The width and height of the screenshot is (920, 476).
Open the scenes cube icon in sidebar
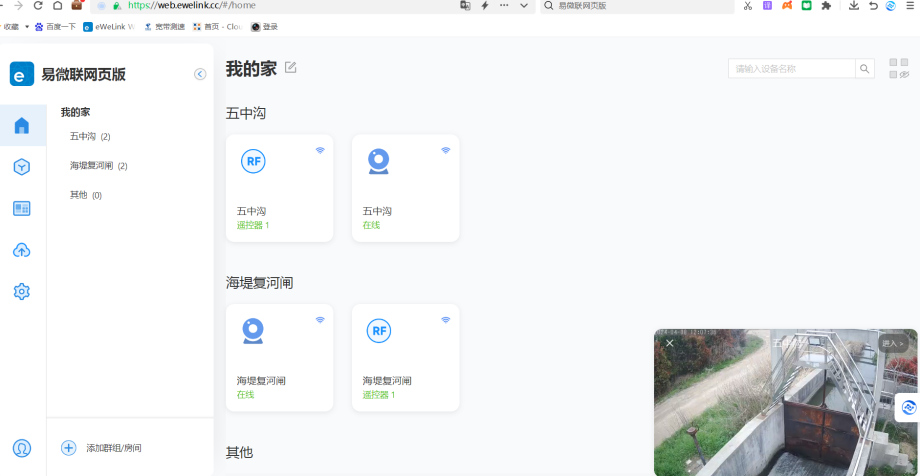[x=22, y=167]
